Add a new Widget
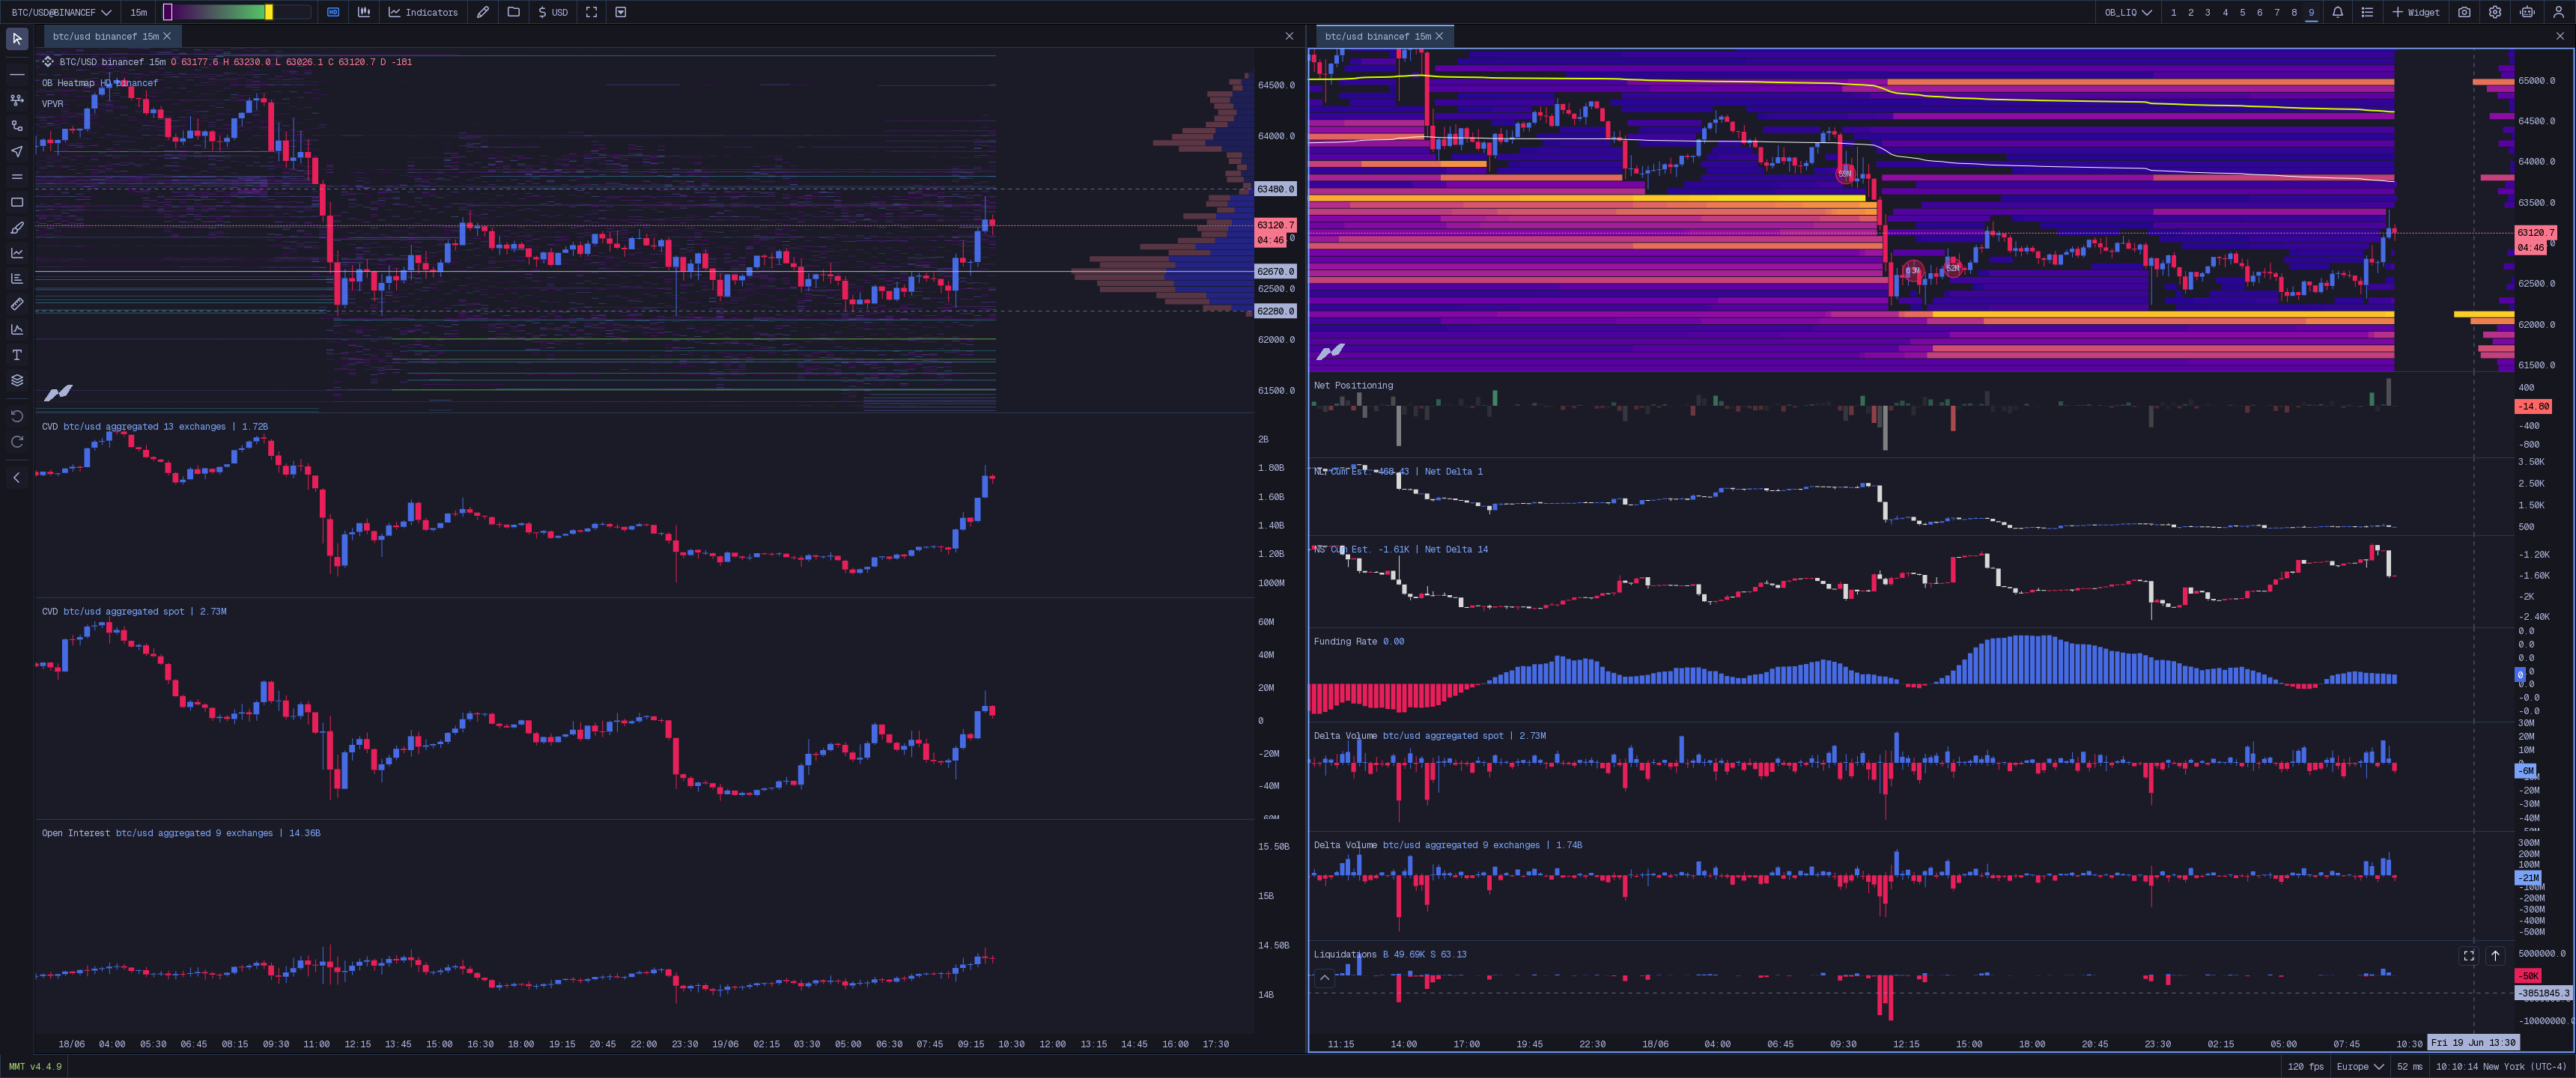This screenshot has height=1078, width=2576. pos(2416,12)
